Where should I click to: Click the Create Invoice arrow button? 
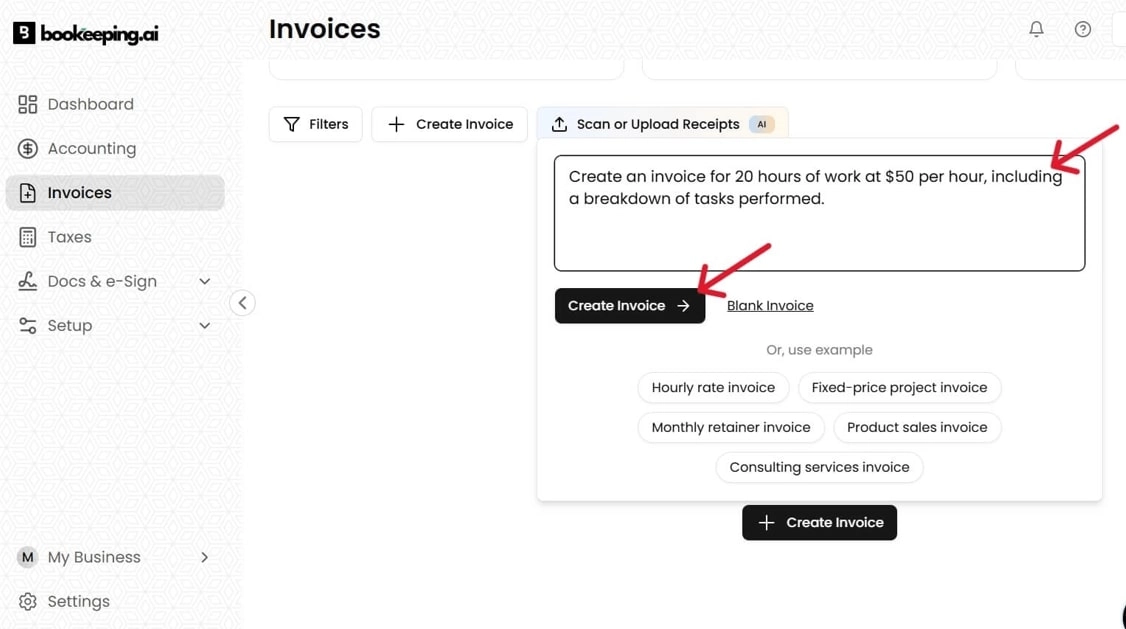click(629, 306)
